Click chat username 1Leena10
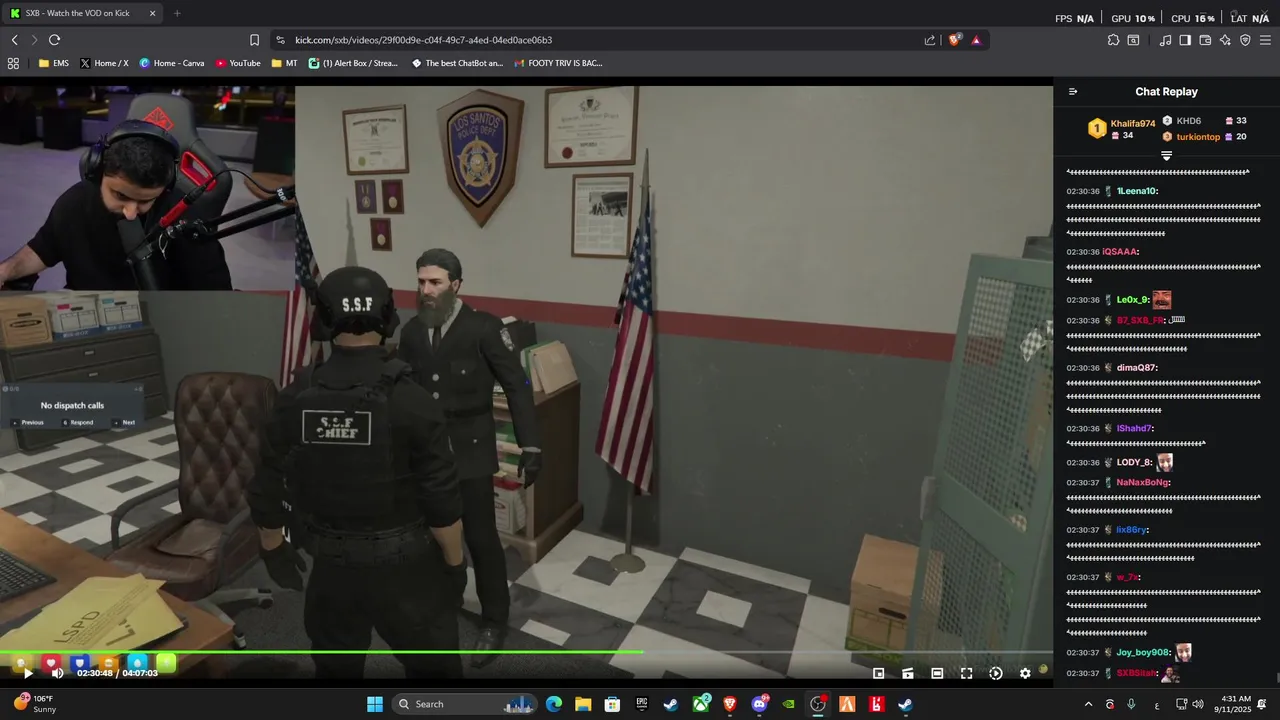Viewport: 1280px width, 720px height. (x=1137, y=191)
